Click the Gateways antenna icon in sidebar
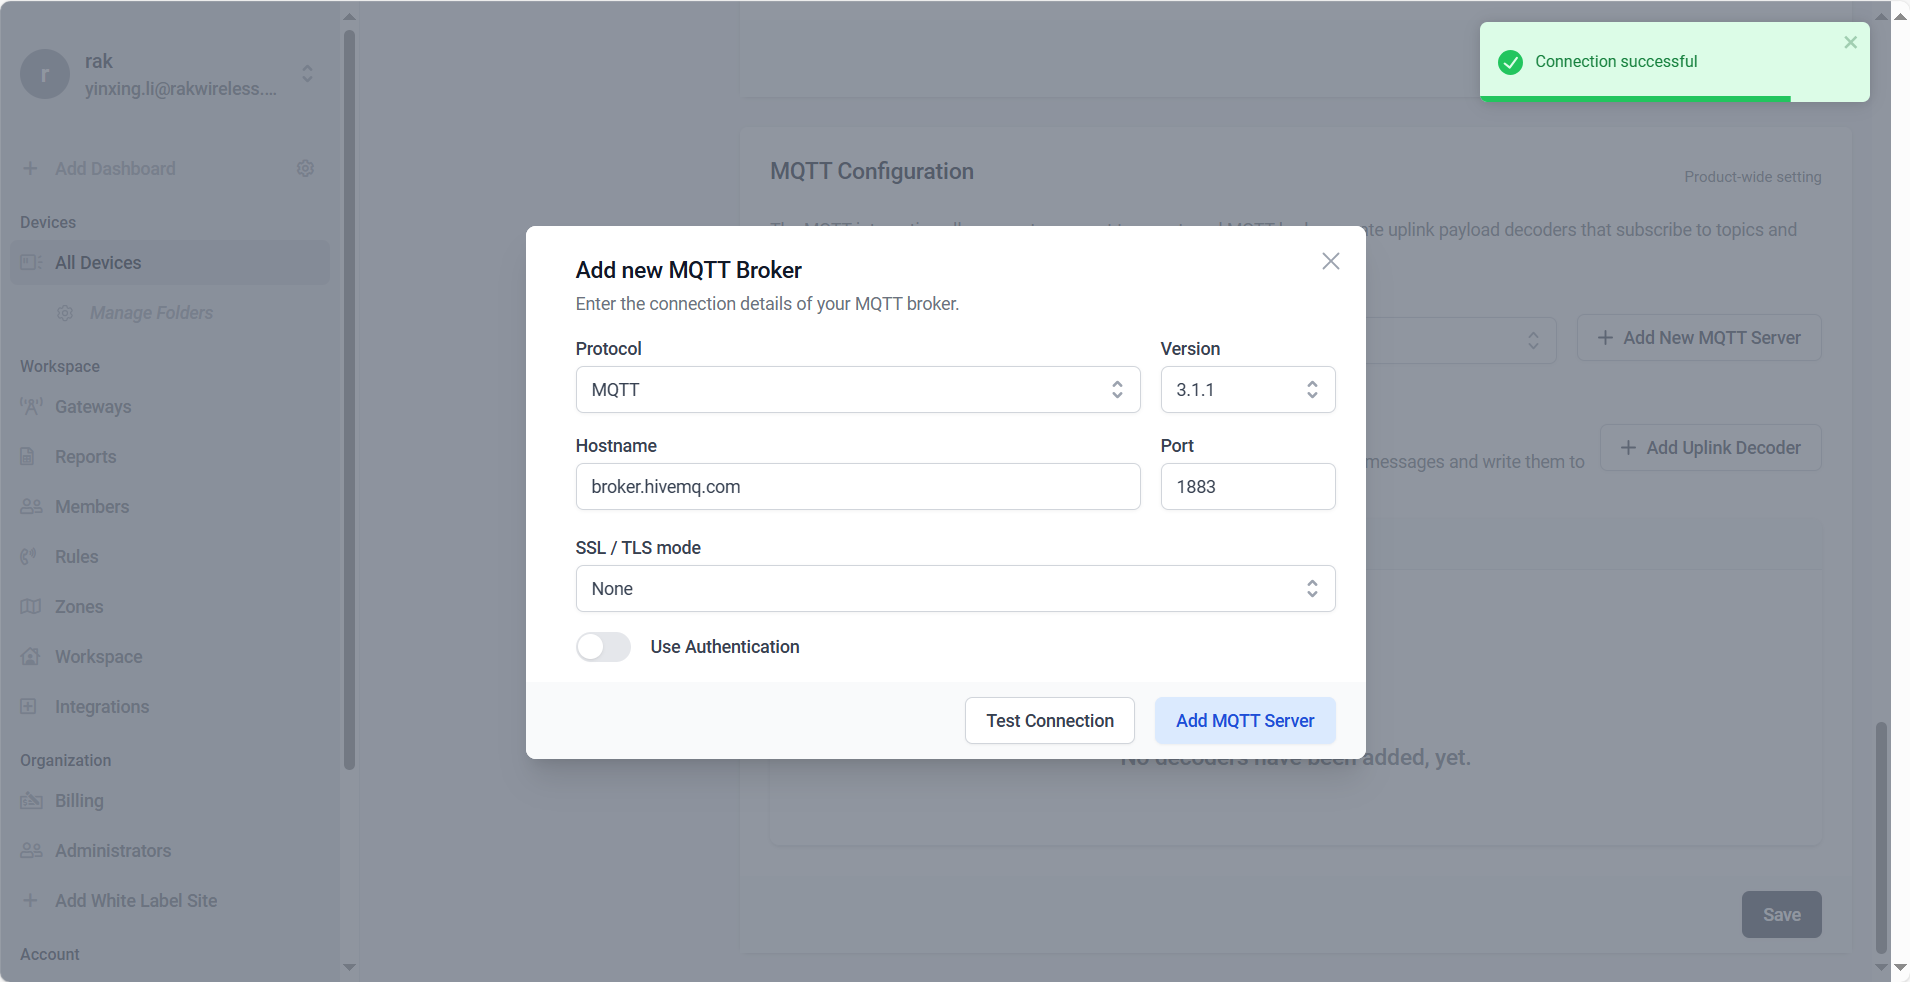 point(31,407)
